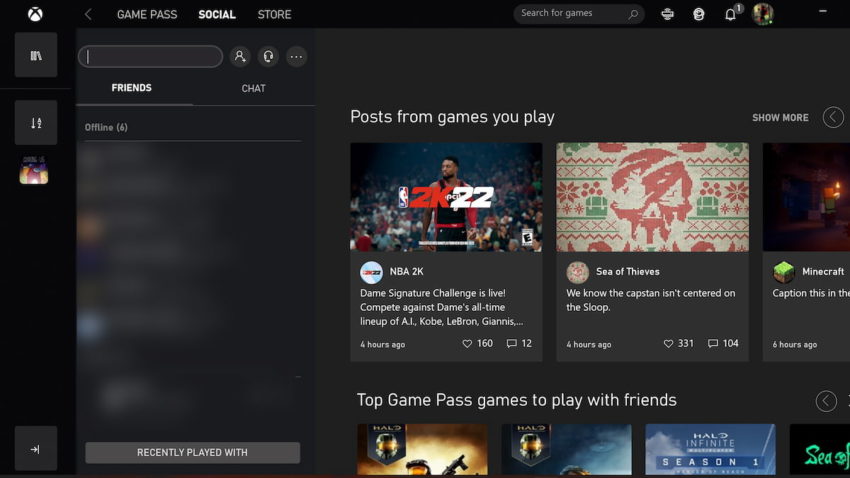Minimize the Xbox app window
850x478 pixels.
coord(822,11)
